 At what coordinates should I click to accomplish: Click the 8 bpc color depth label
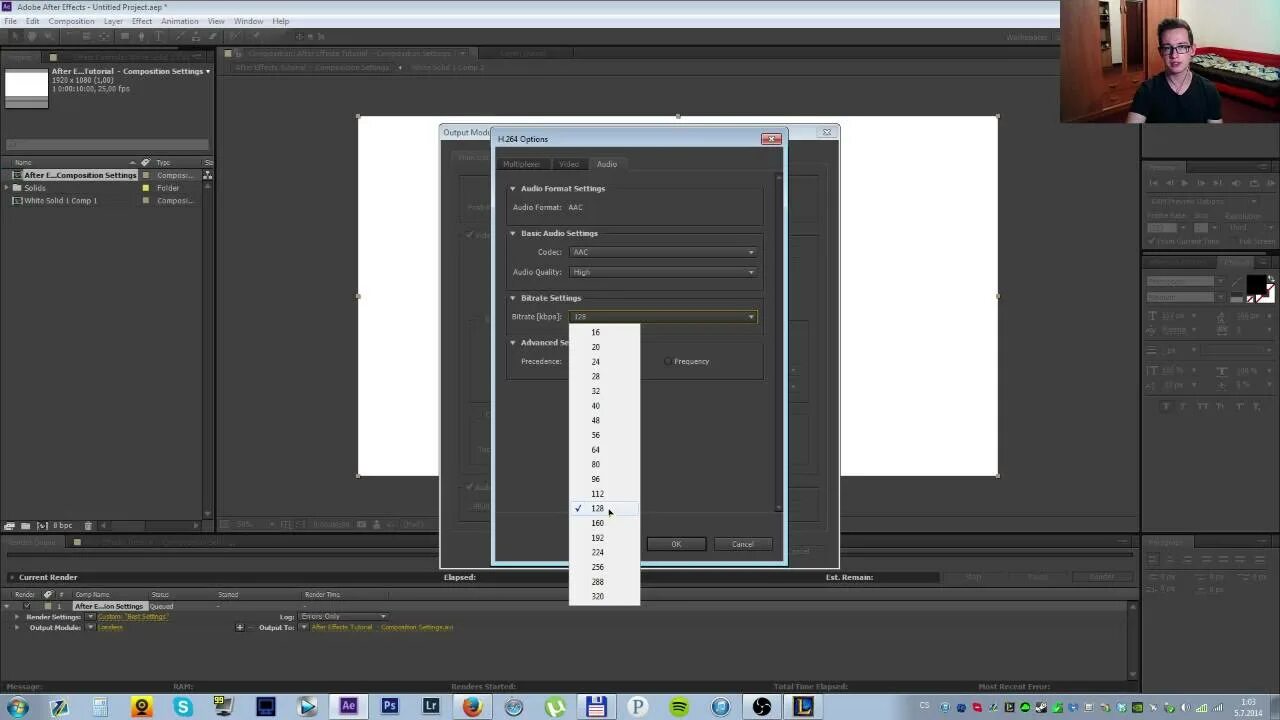click(62, 526)
